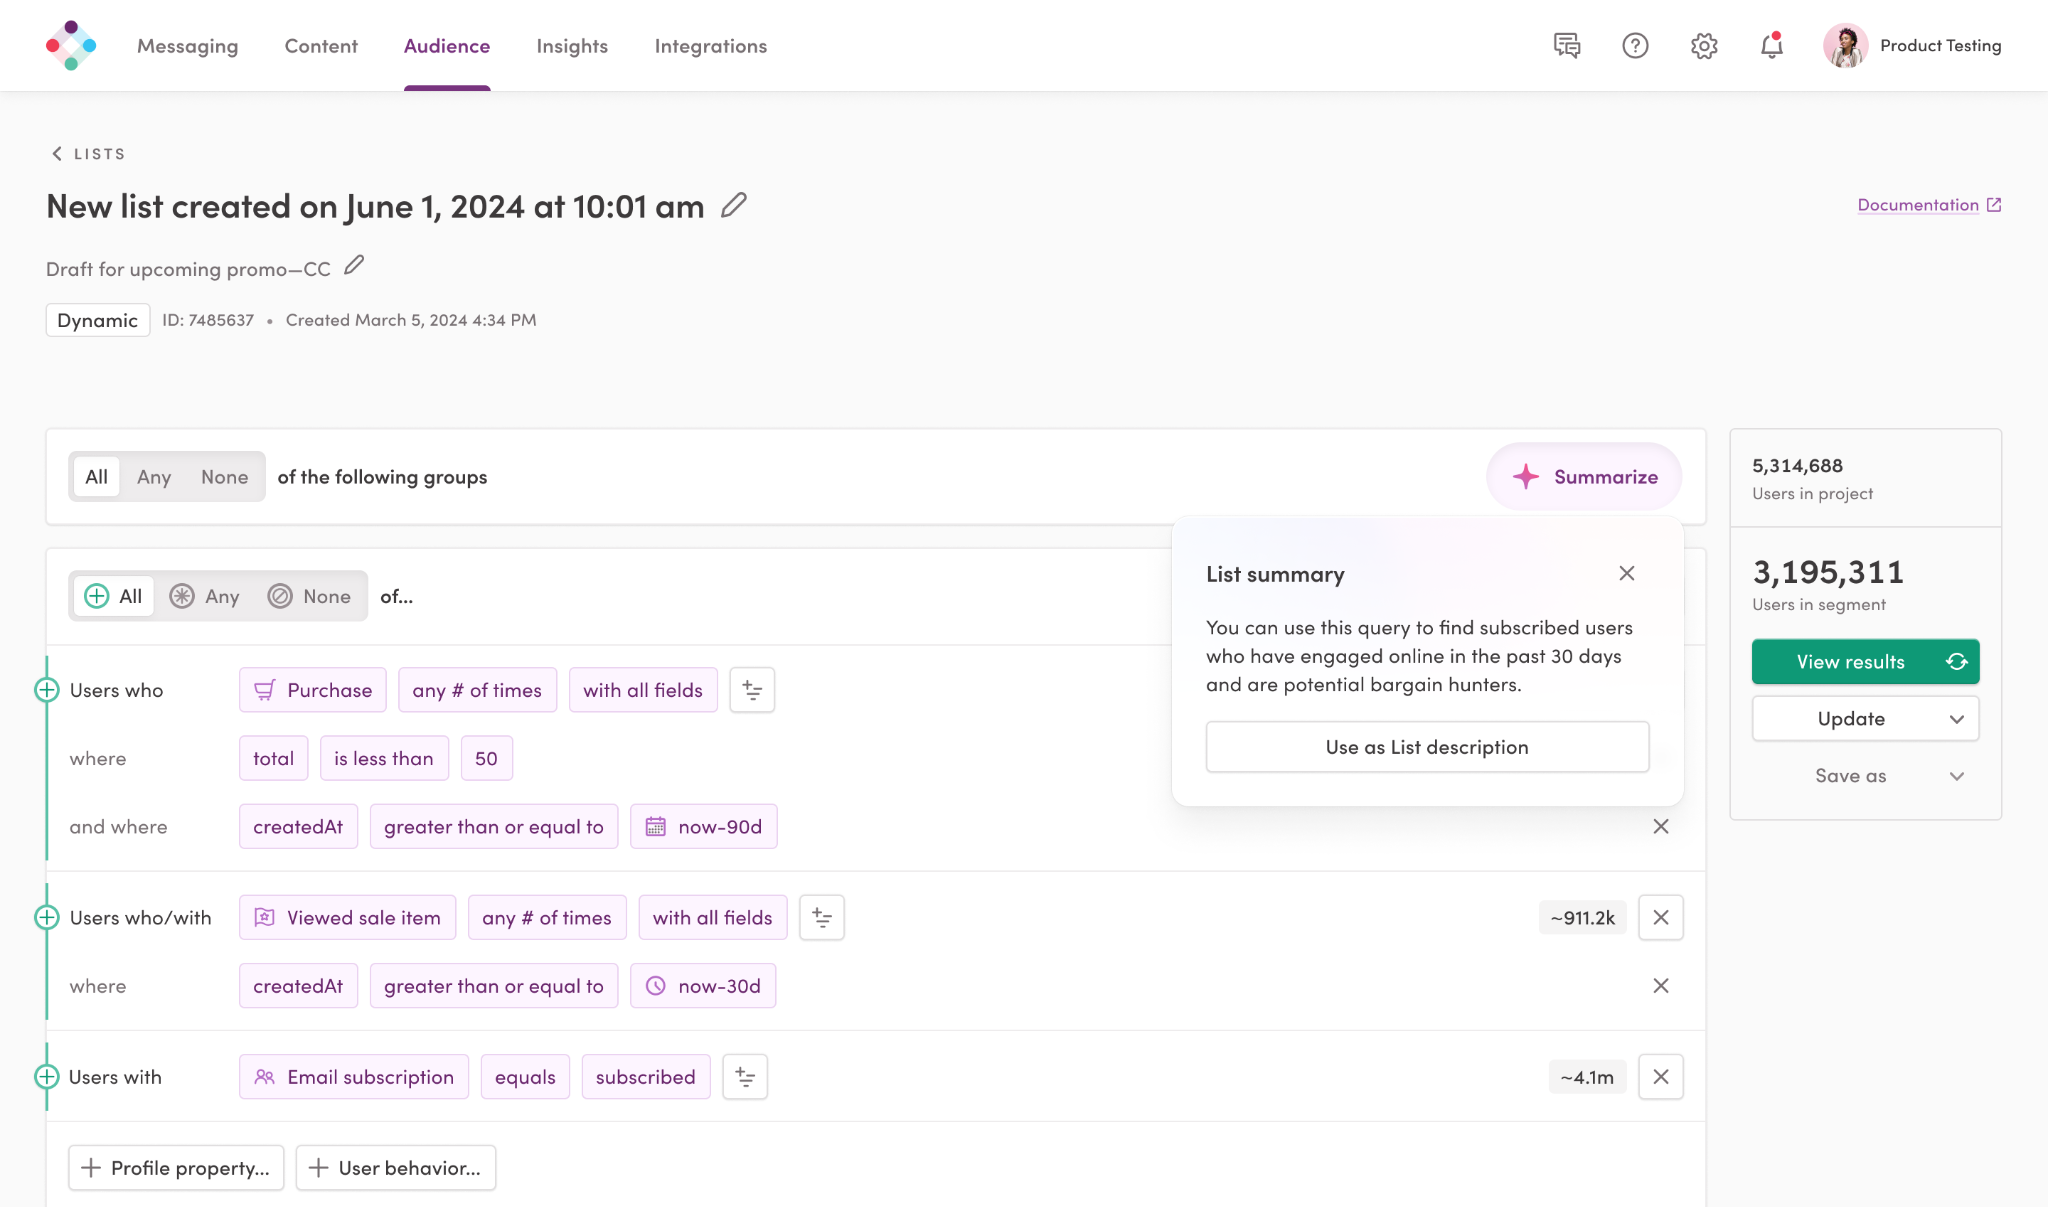Select Any in the top groups toggle
The image size is (2048, 1207).
[154, 477]
